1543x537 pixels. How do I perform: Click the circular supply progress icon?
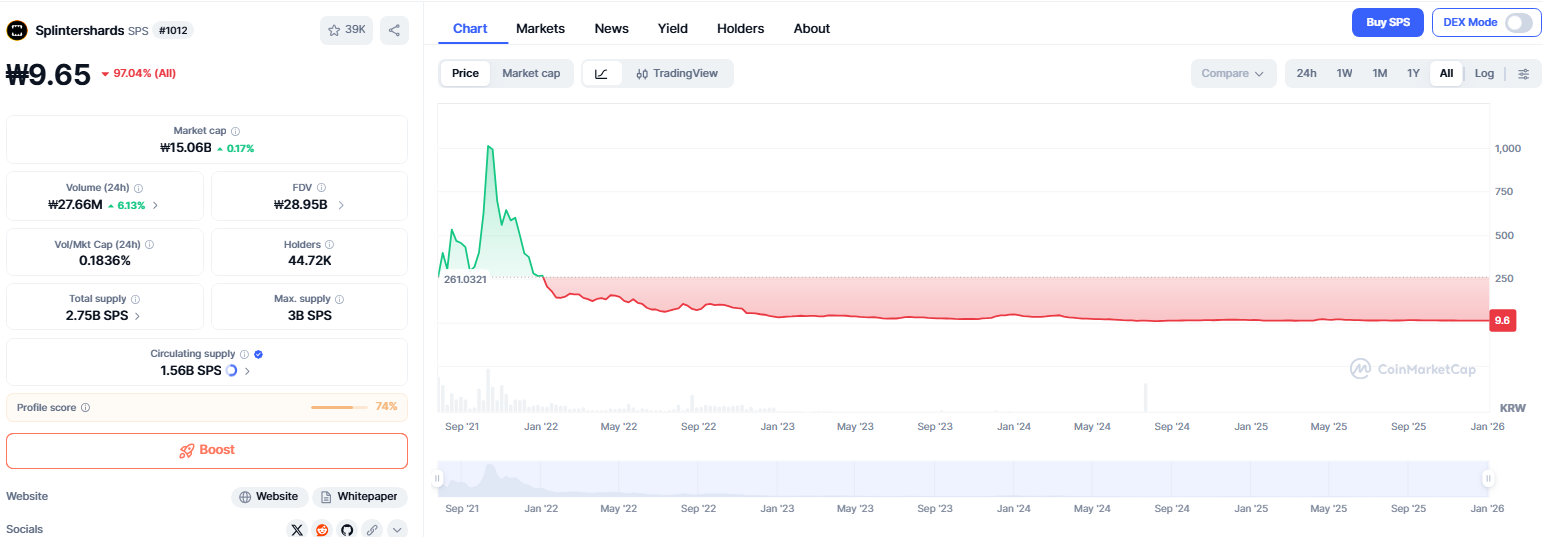(232, 370)
